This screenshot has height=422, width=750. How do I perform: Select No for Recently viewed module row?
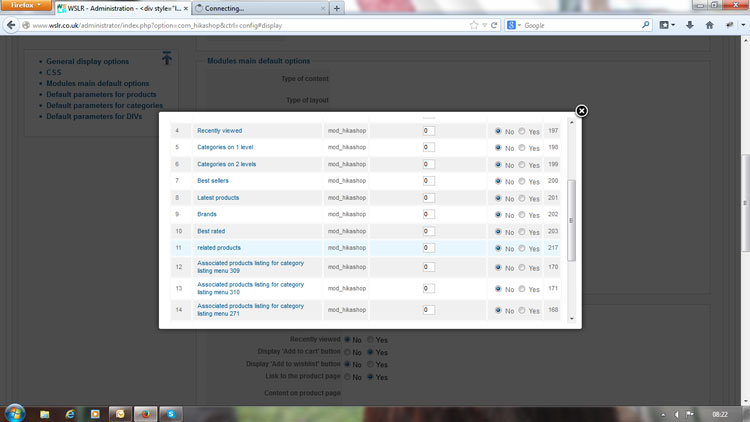(498, 131)
